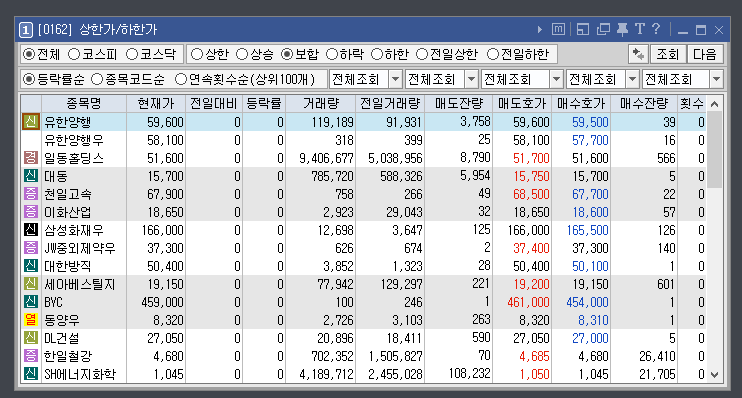Select the 전일하한 radio button
Viewport: 742px width, 398px height.
tap(493, 54)
